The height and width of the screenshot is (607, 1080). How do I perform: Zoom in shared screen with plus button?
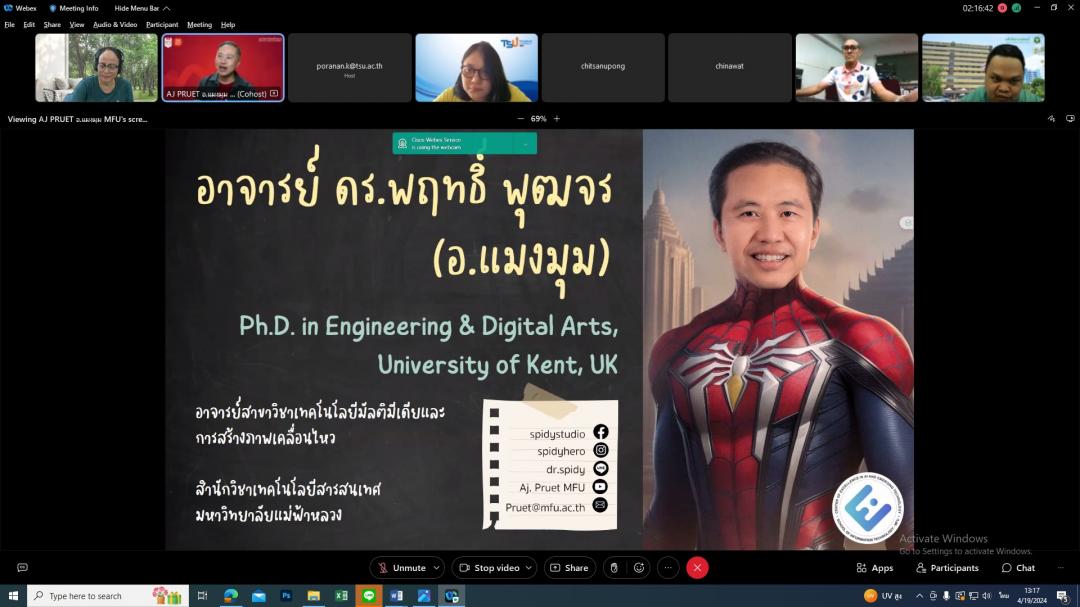pyautogui.click(x=557, y=119)
